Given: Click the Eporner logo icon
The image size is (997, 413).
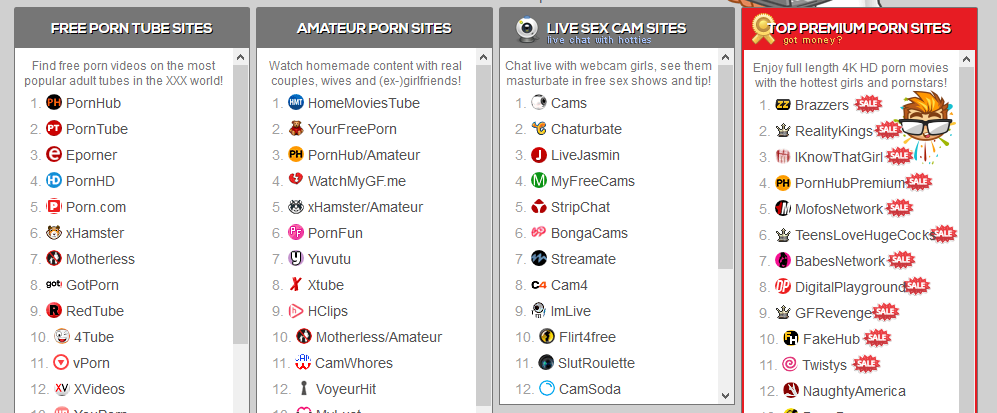Looking at the screenshot, I should (x=54, y=154).
